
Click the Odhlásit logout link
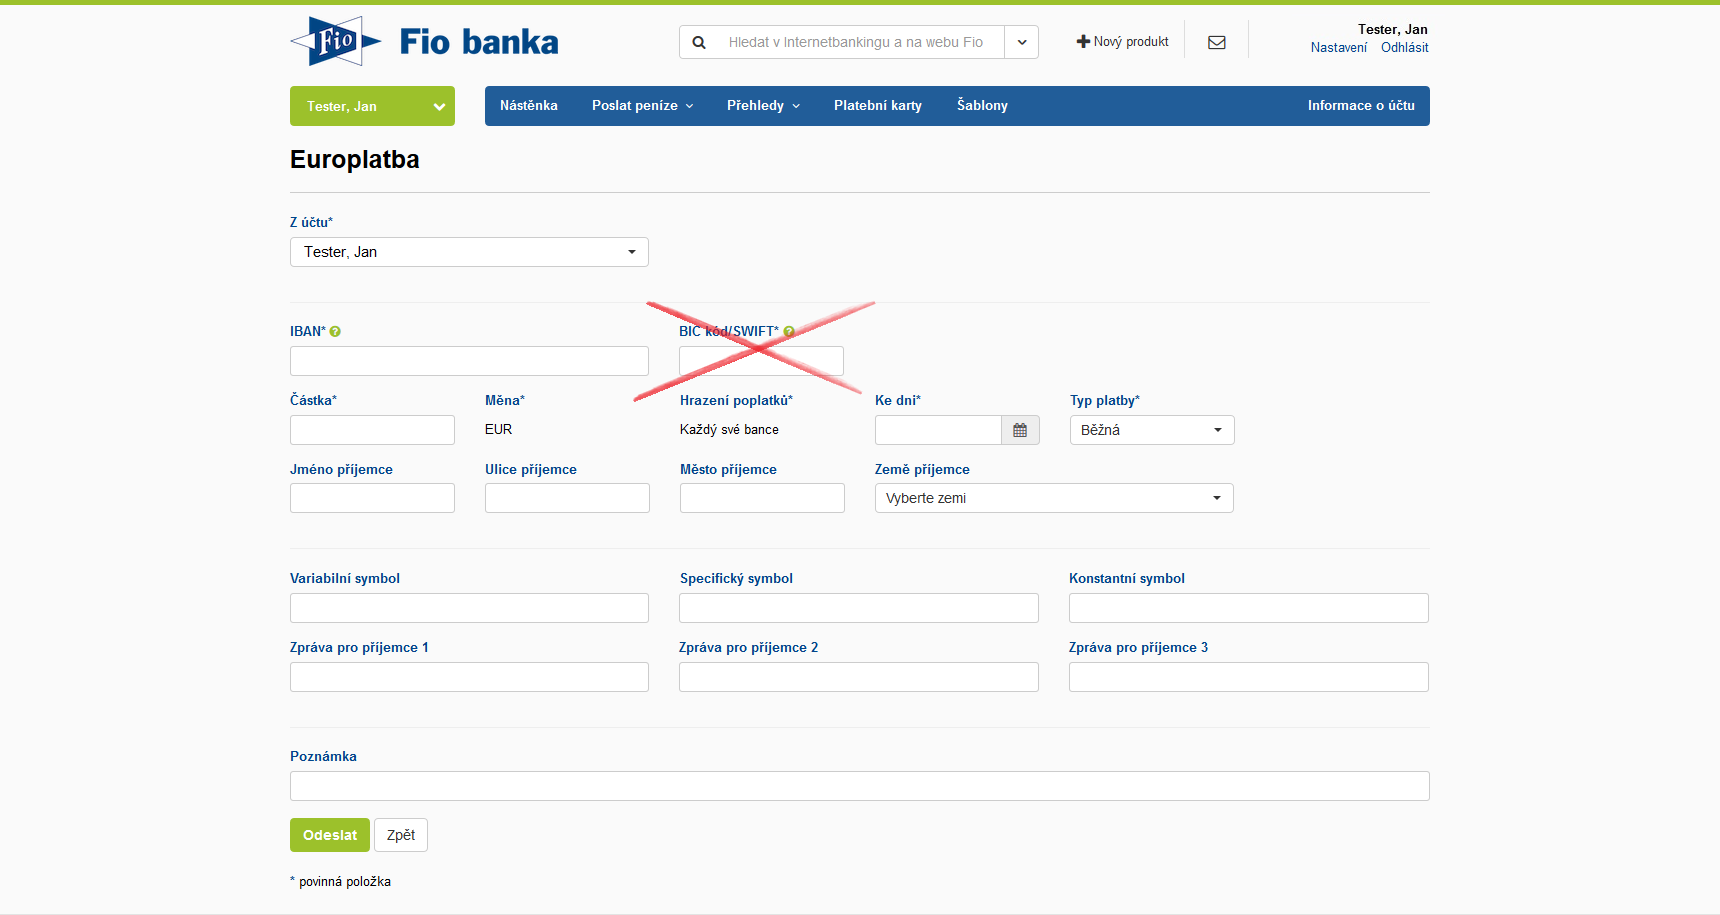coord(1404,47)
